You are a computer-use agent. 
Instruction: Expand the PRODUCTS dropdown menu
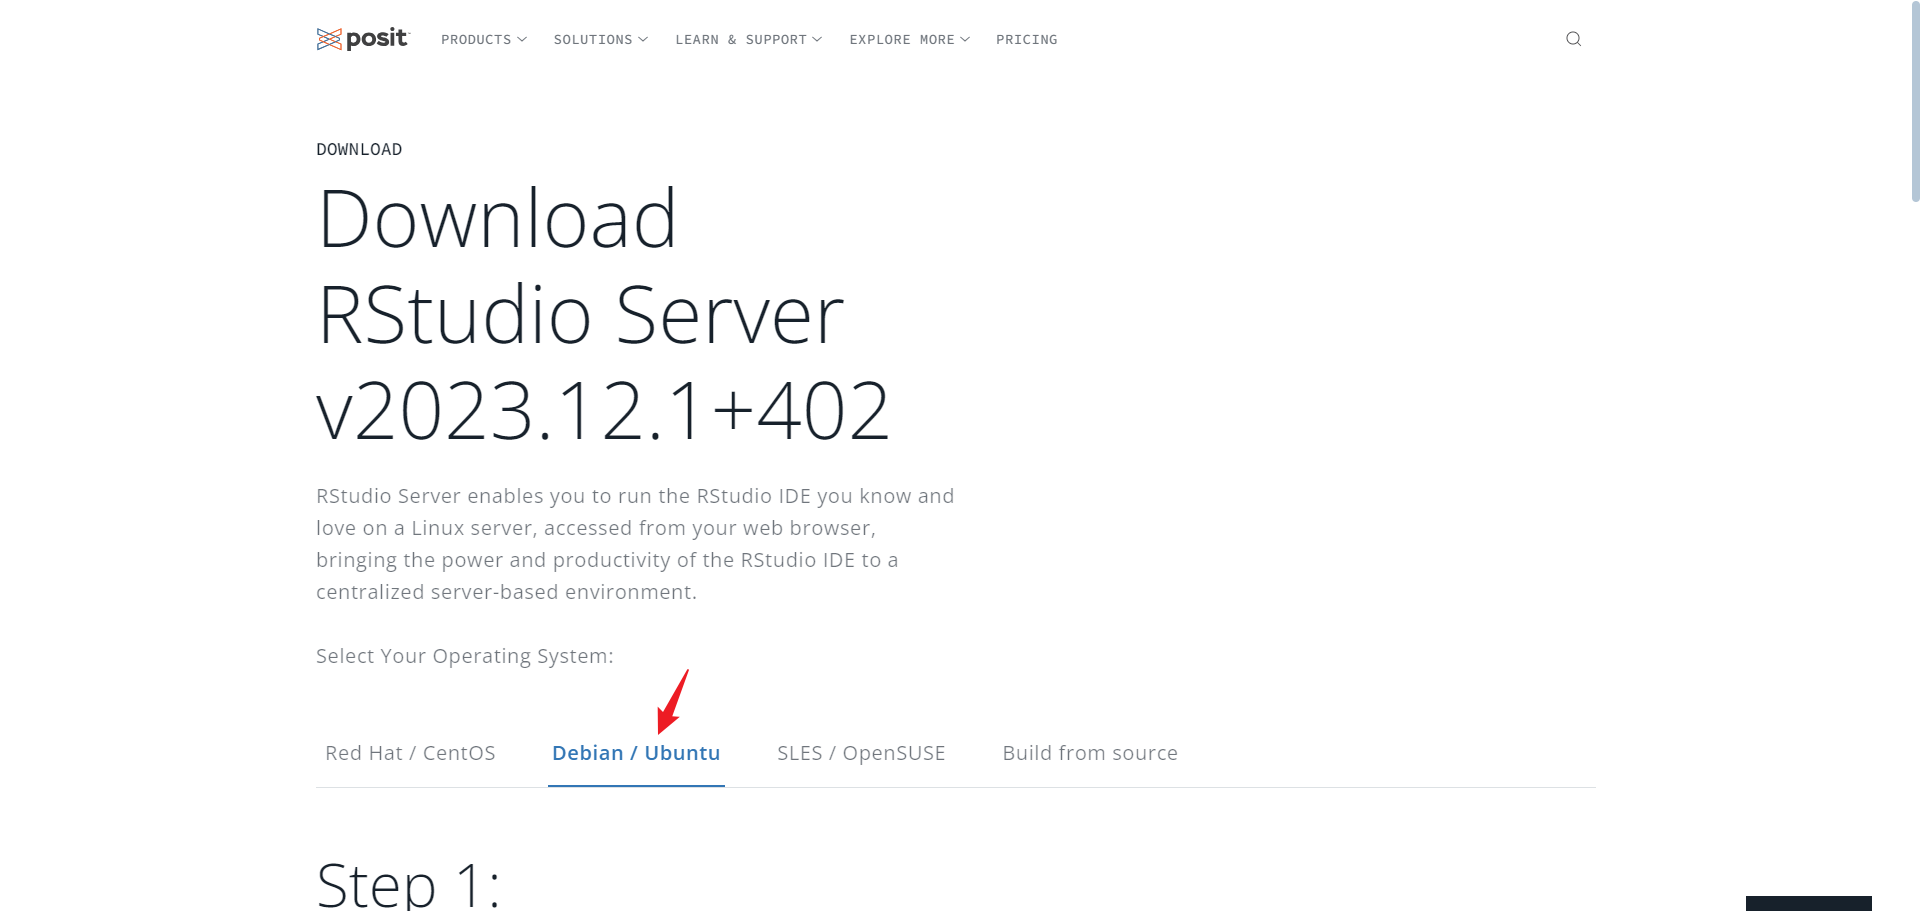483,40
